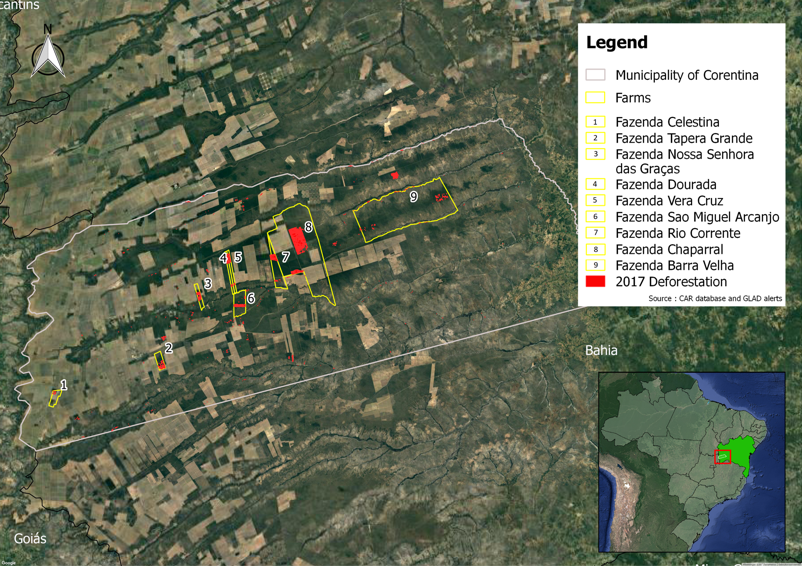Image resolution: width=802 pixels, height=566 pixels.
Task: Click the Fazenda Tapera Grande legend box
Action: (595, 138)
